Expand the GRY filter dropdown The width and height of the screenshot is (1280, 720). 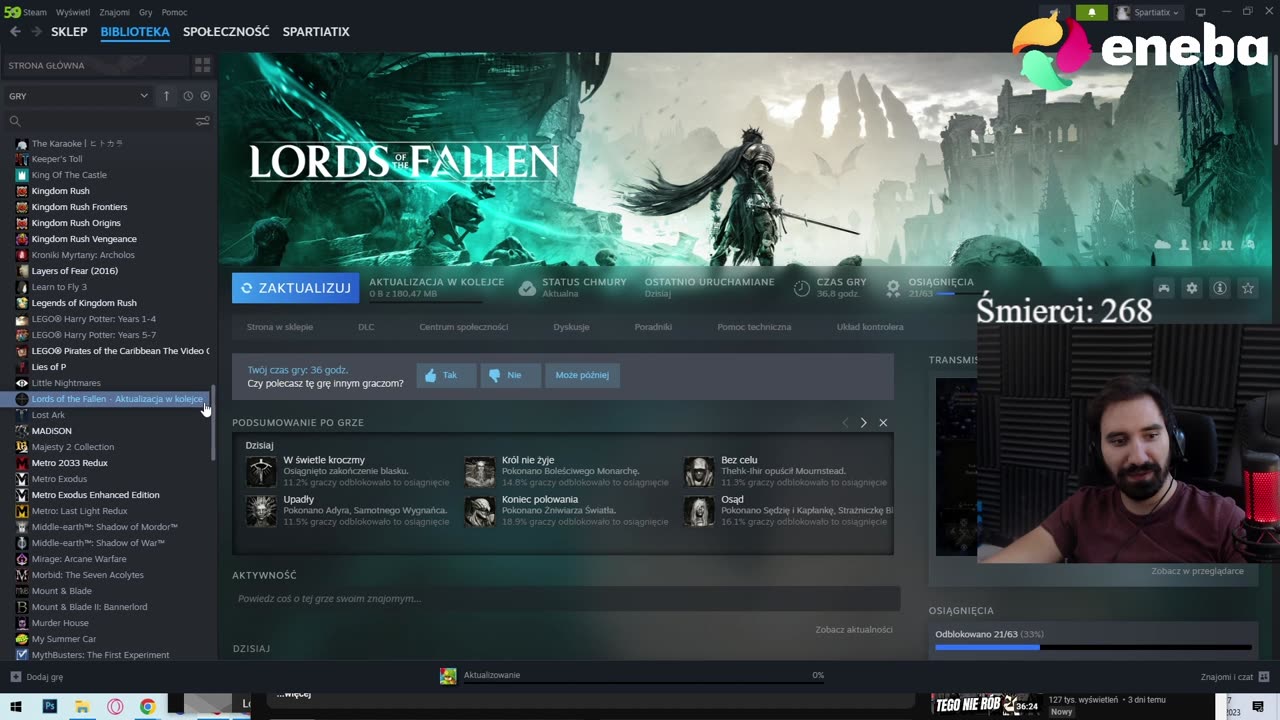78,96
